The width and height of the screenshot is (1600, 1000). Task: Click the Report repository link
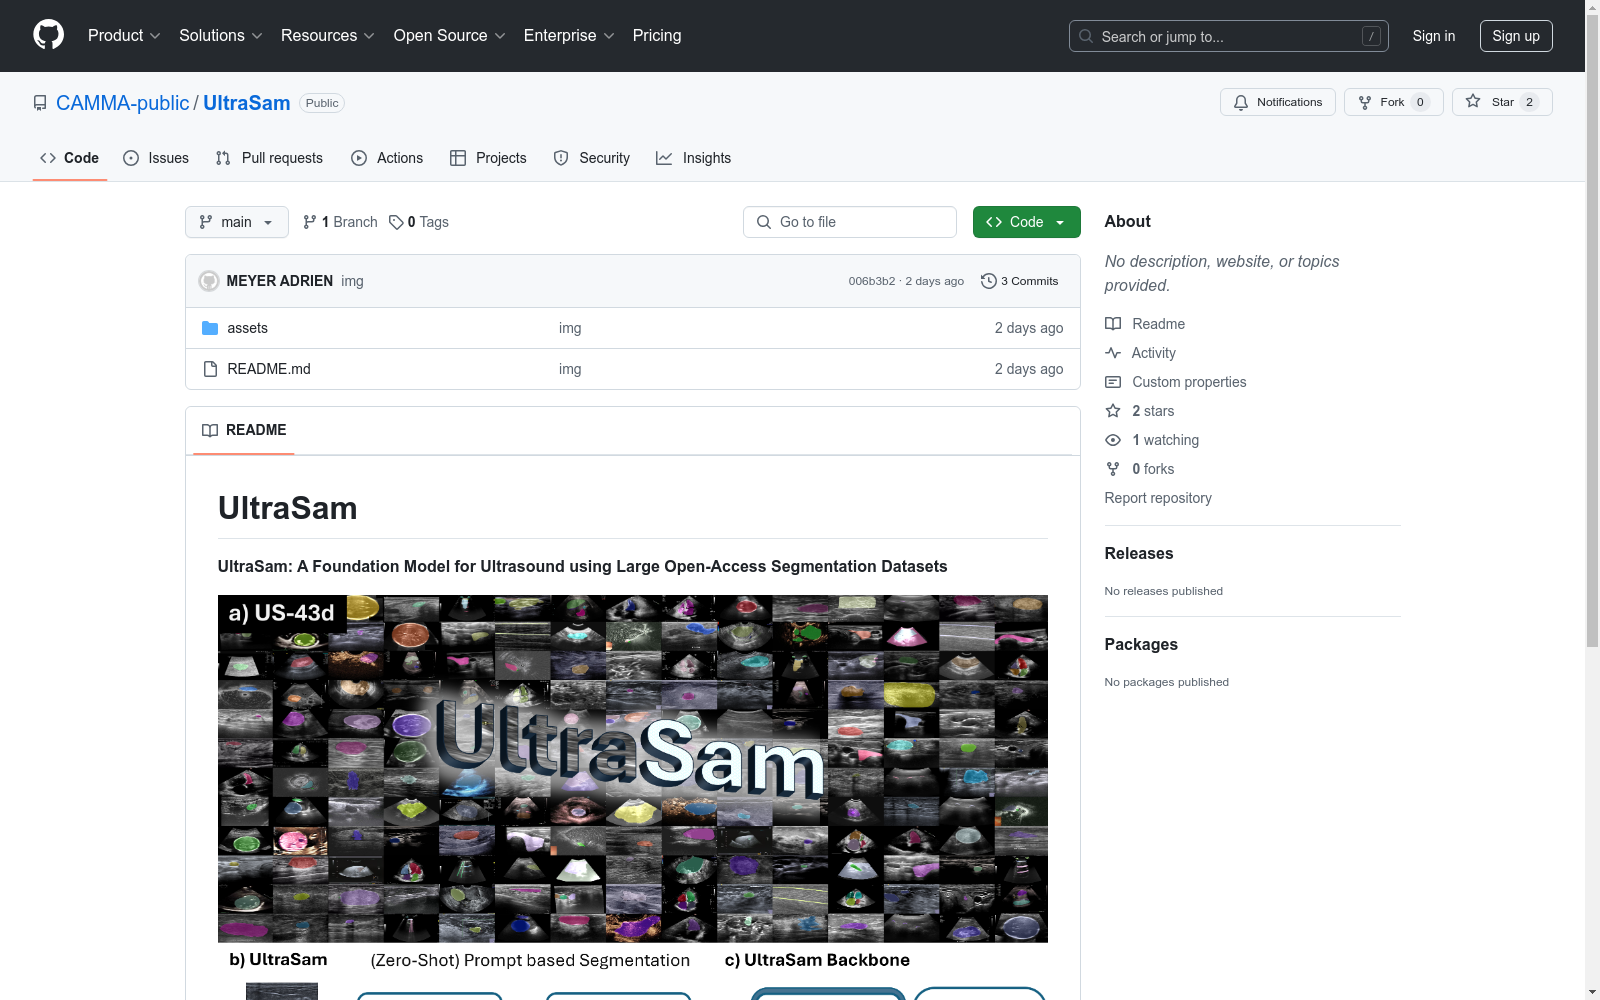click(x=1157, y=498)
